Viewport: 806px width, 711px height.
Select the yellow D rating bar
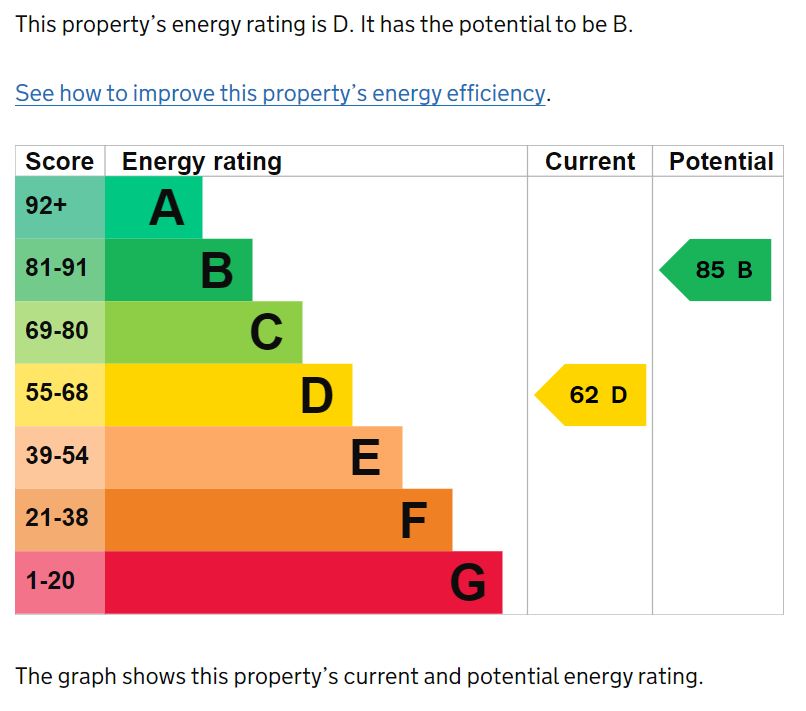point(229,395)
